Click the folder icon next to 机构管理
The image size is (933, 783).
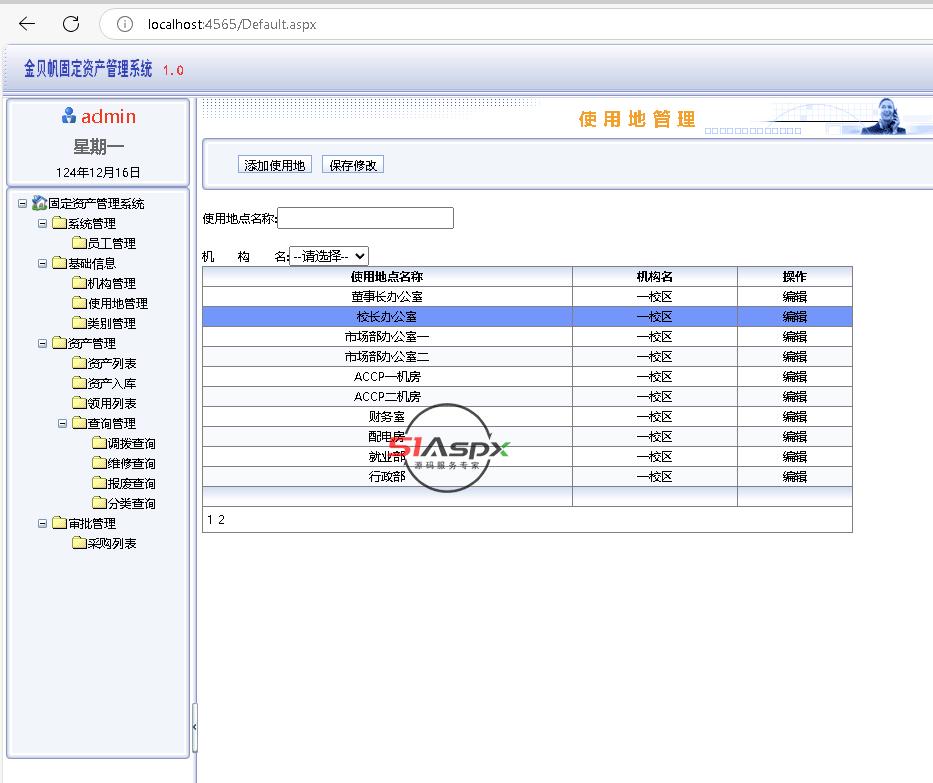79,283
